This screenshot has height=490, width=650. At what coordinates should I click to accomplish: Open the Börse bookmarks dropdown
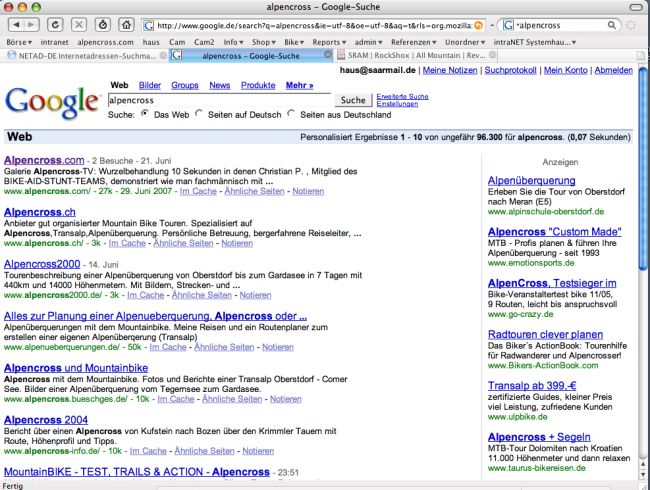[19, 42]
